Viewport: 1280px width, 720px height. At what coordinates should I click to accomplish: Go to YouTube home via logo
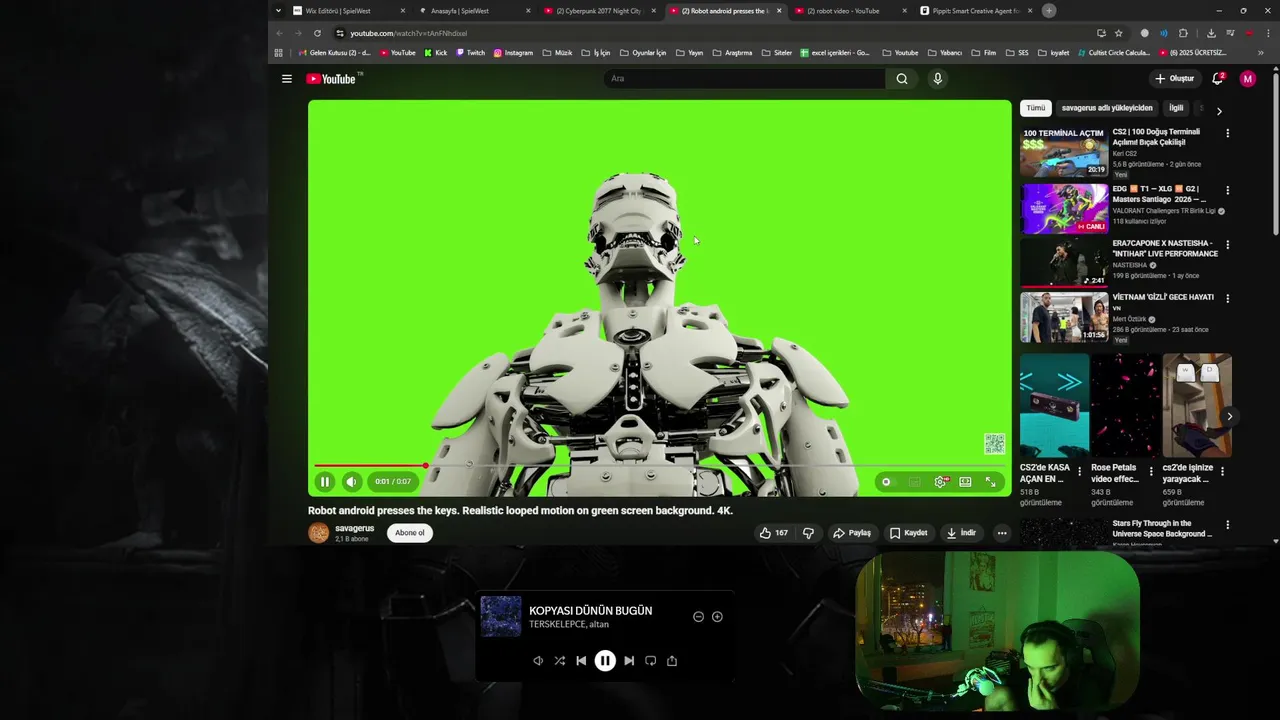click(333, 79)
